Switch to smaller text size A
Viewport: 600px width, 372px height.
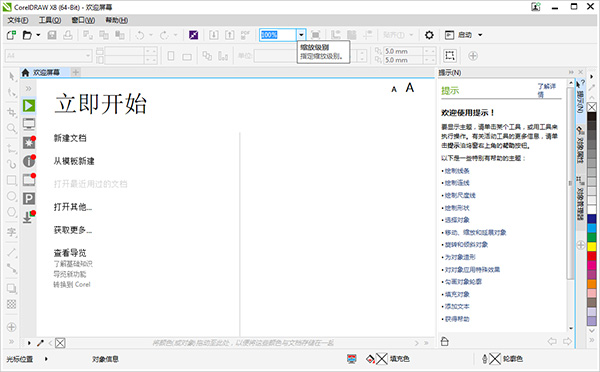pos(394,89)
